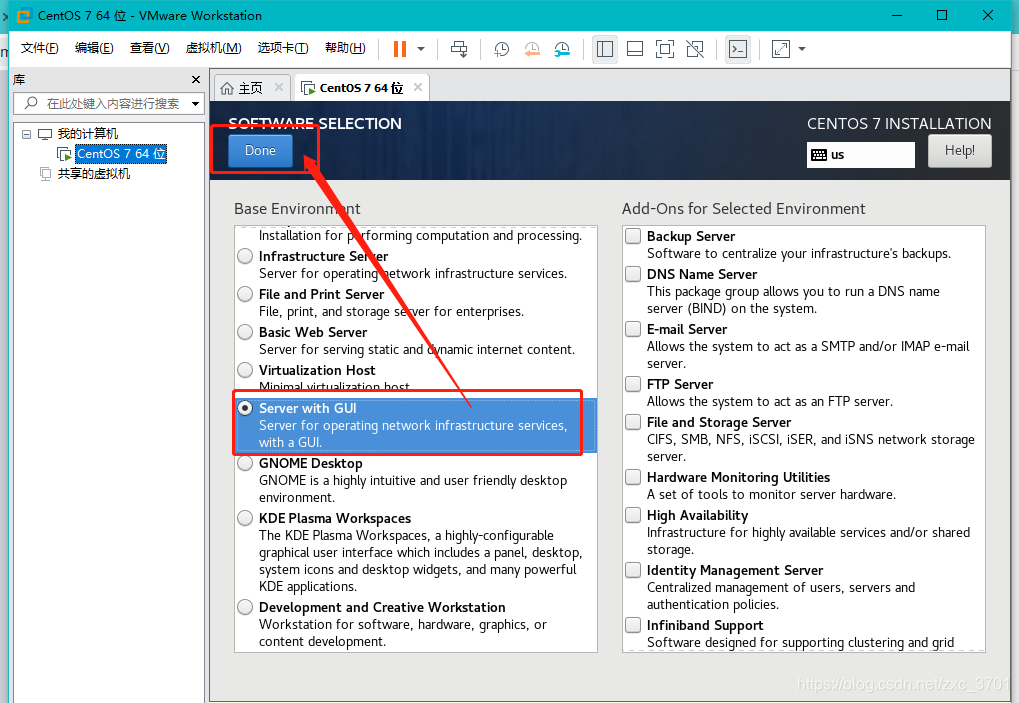This screenshot has height=703, width=1019.
Task: Select Basic Web Server radio button
Action: [x=245, y=332]
